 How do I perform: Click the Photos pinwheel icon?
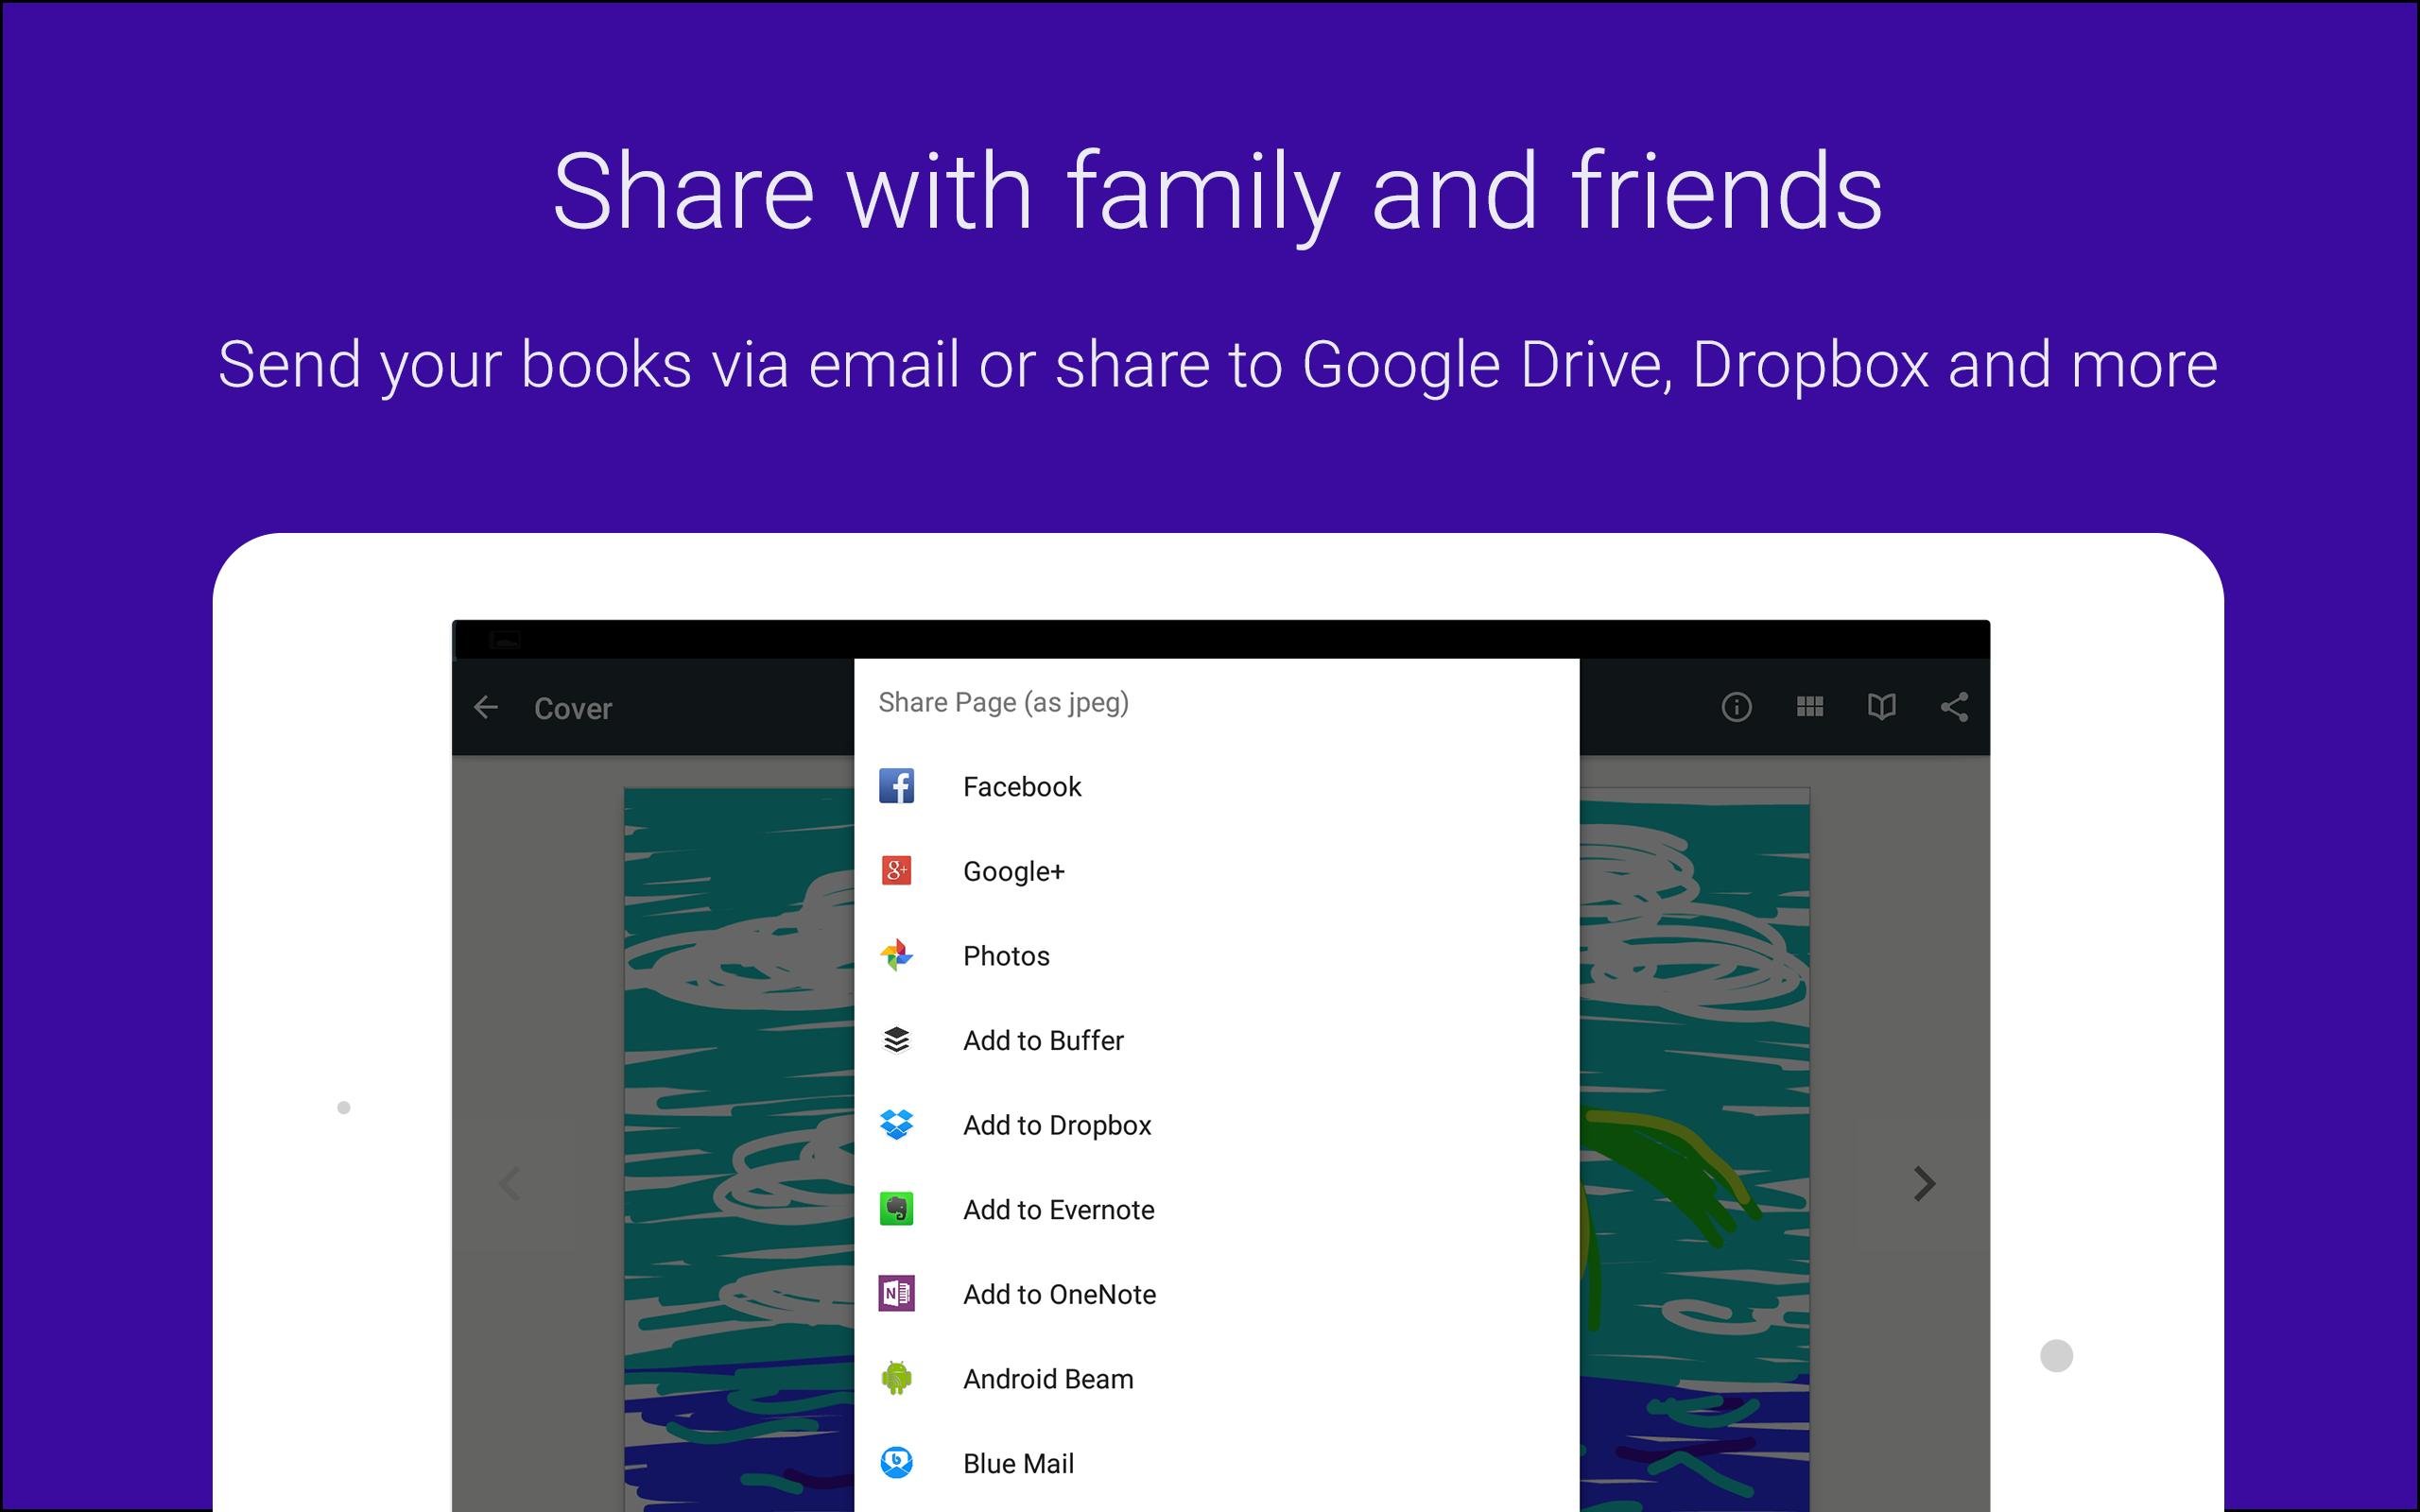click(x=896, y=956)
